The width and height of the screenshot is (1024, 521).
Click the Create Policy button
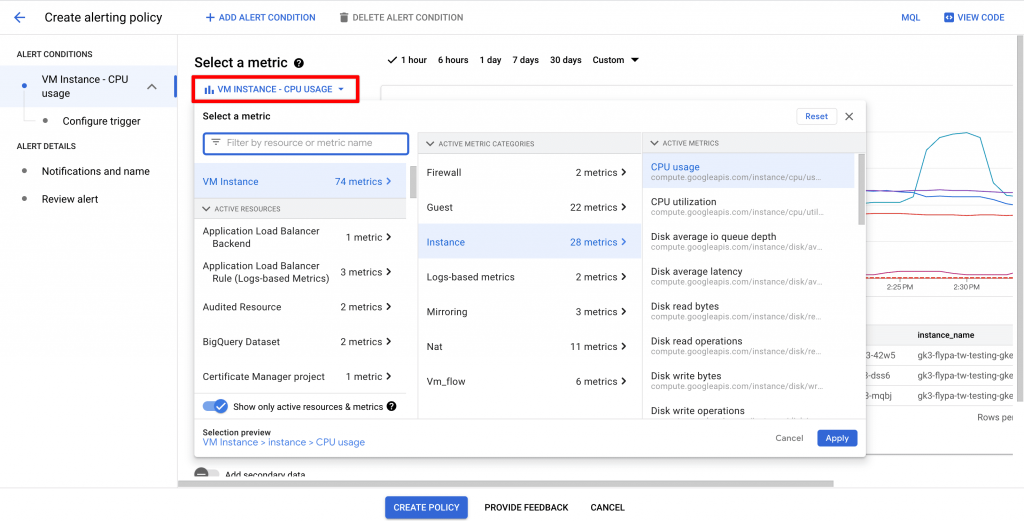tap(426, 507)
